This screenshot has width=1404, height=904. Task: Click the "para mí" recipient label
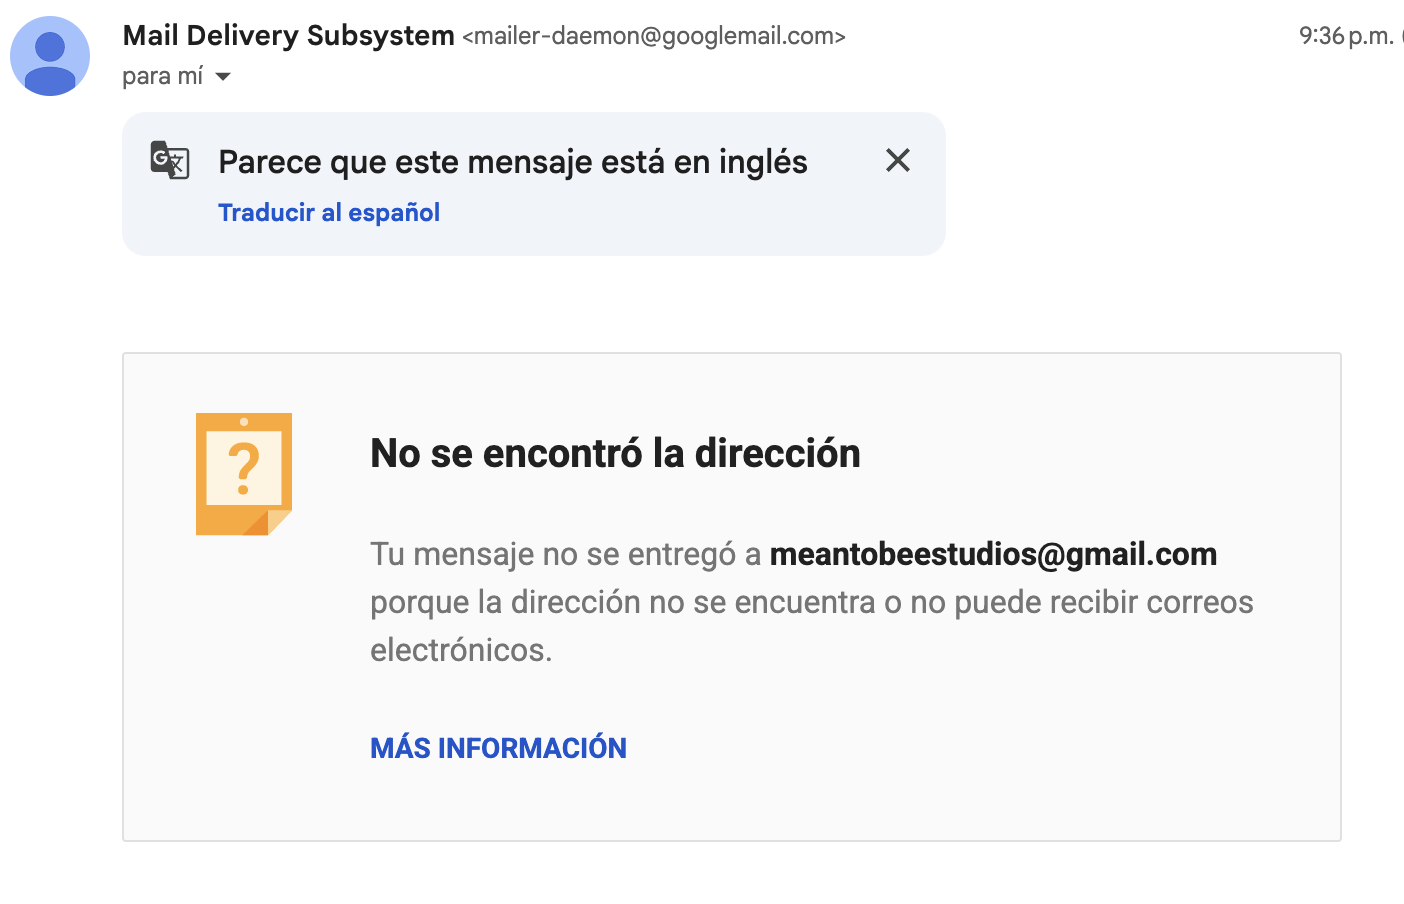pyautogui.click(x=162, y=76)
